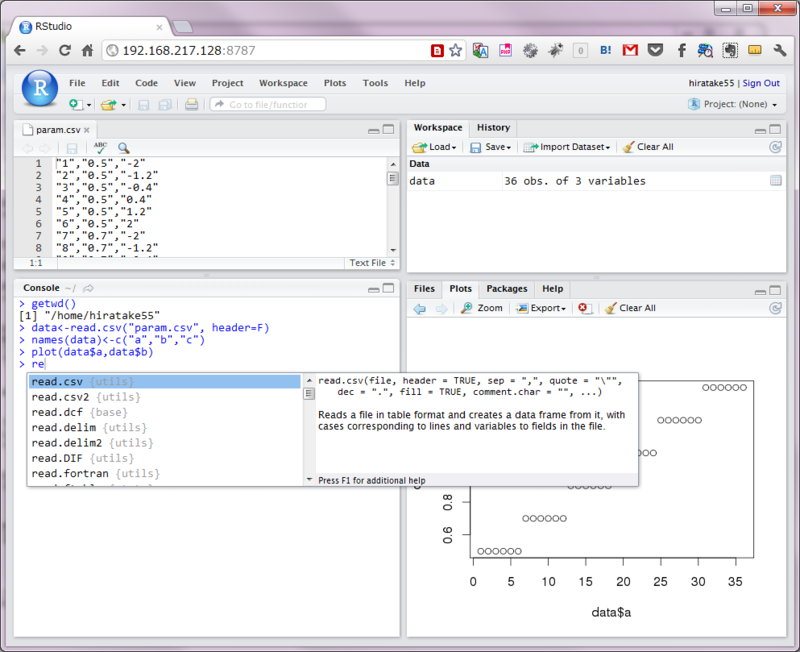The height and width of the screenshot is (652, 800).
Task: Remove current plot red X icon
Action: 583,308
